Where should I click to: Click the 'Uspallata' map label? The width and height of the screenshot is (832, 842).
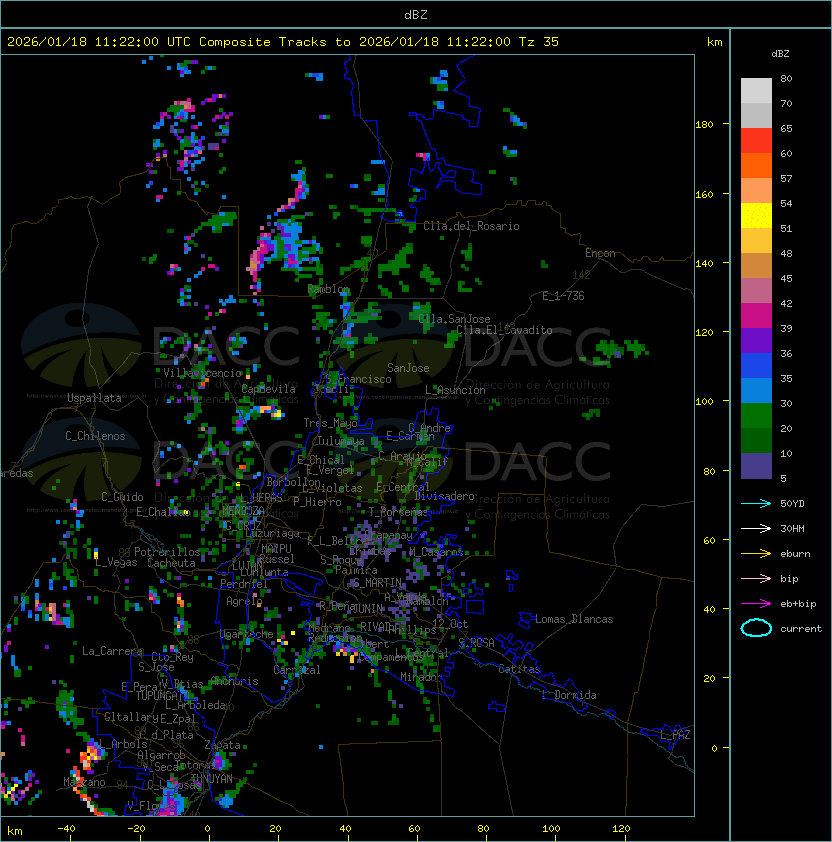94,398
